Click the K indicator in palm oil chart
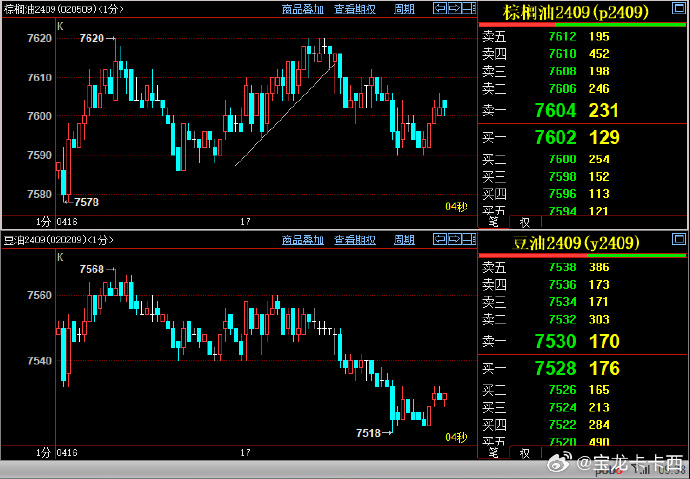 60,24
